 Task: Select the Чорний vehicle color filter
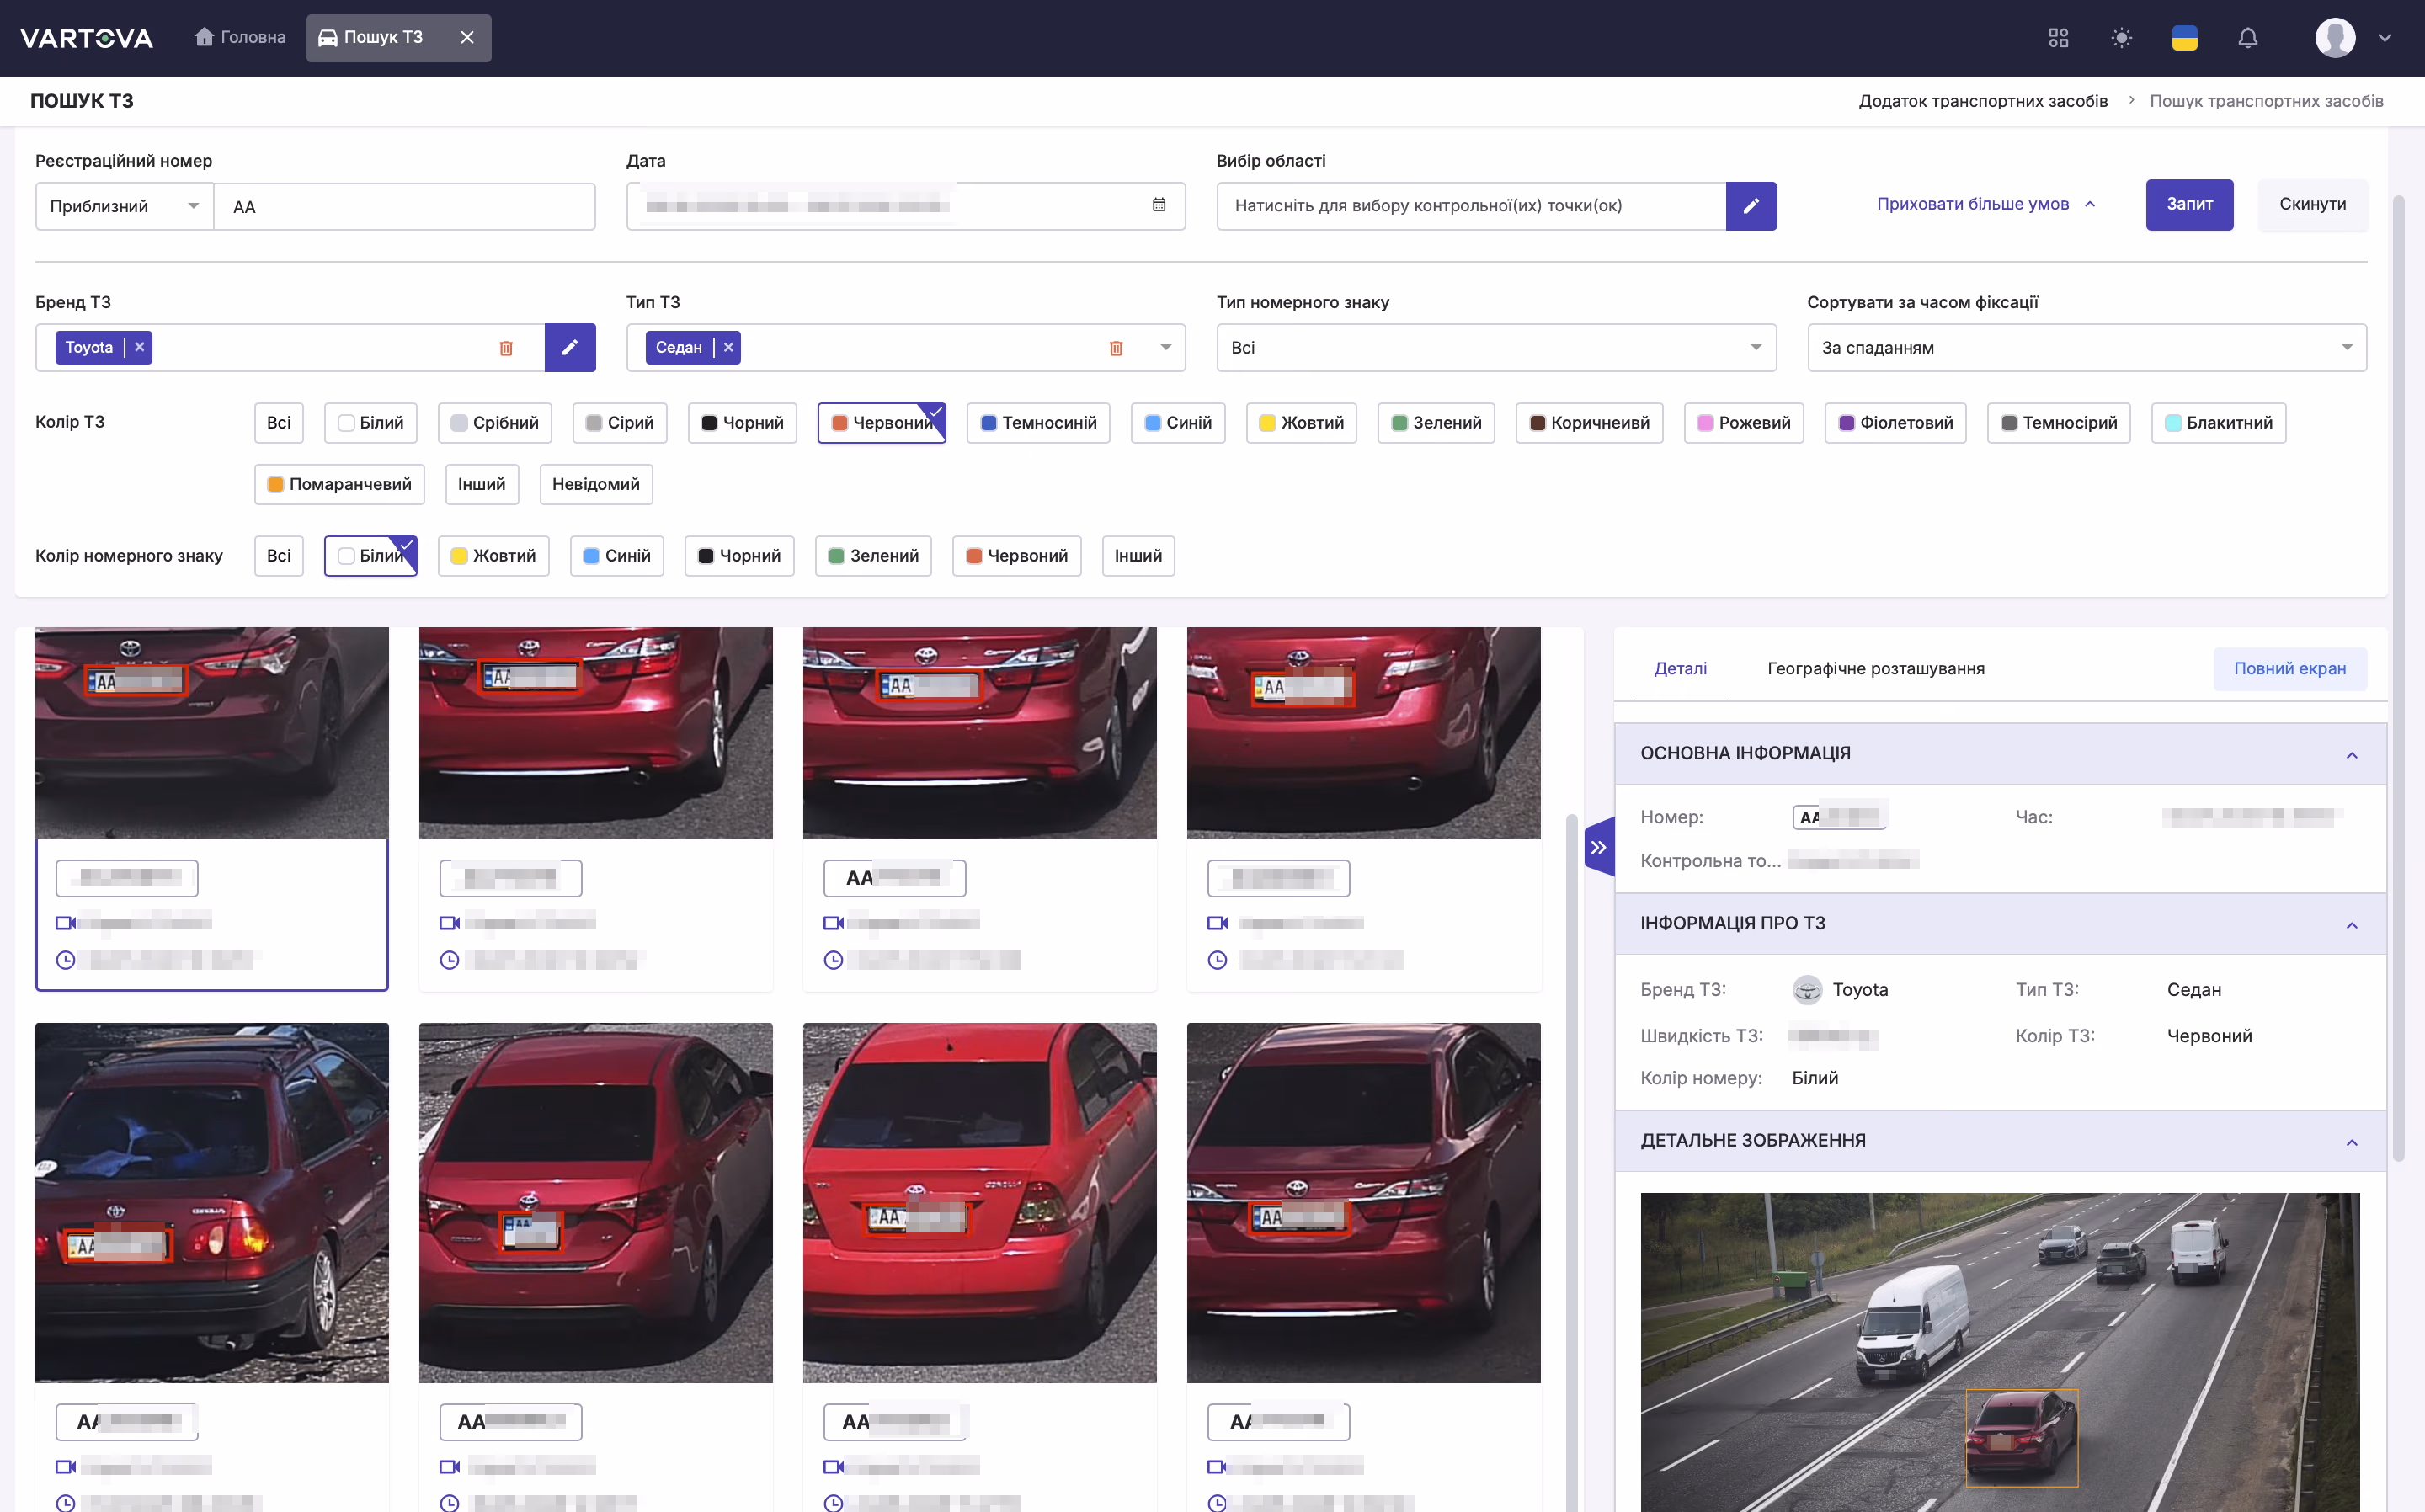click(x=742, y=423)
